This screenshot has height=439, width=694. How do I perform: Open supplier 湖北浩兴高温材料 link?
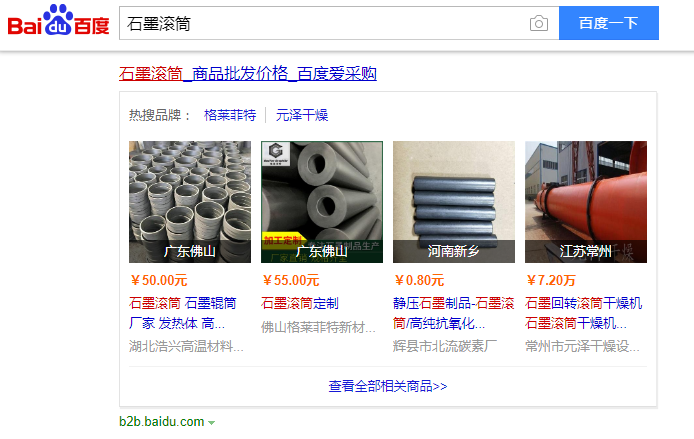(186, 347)
